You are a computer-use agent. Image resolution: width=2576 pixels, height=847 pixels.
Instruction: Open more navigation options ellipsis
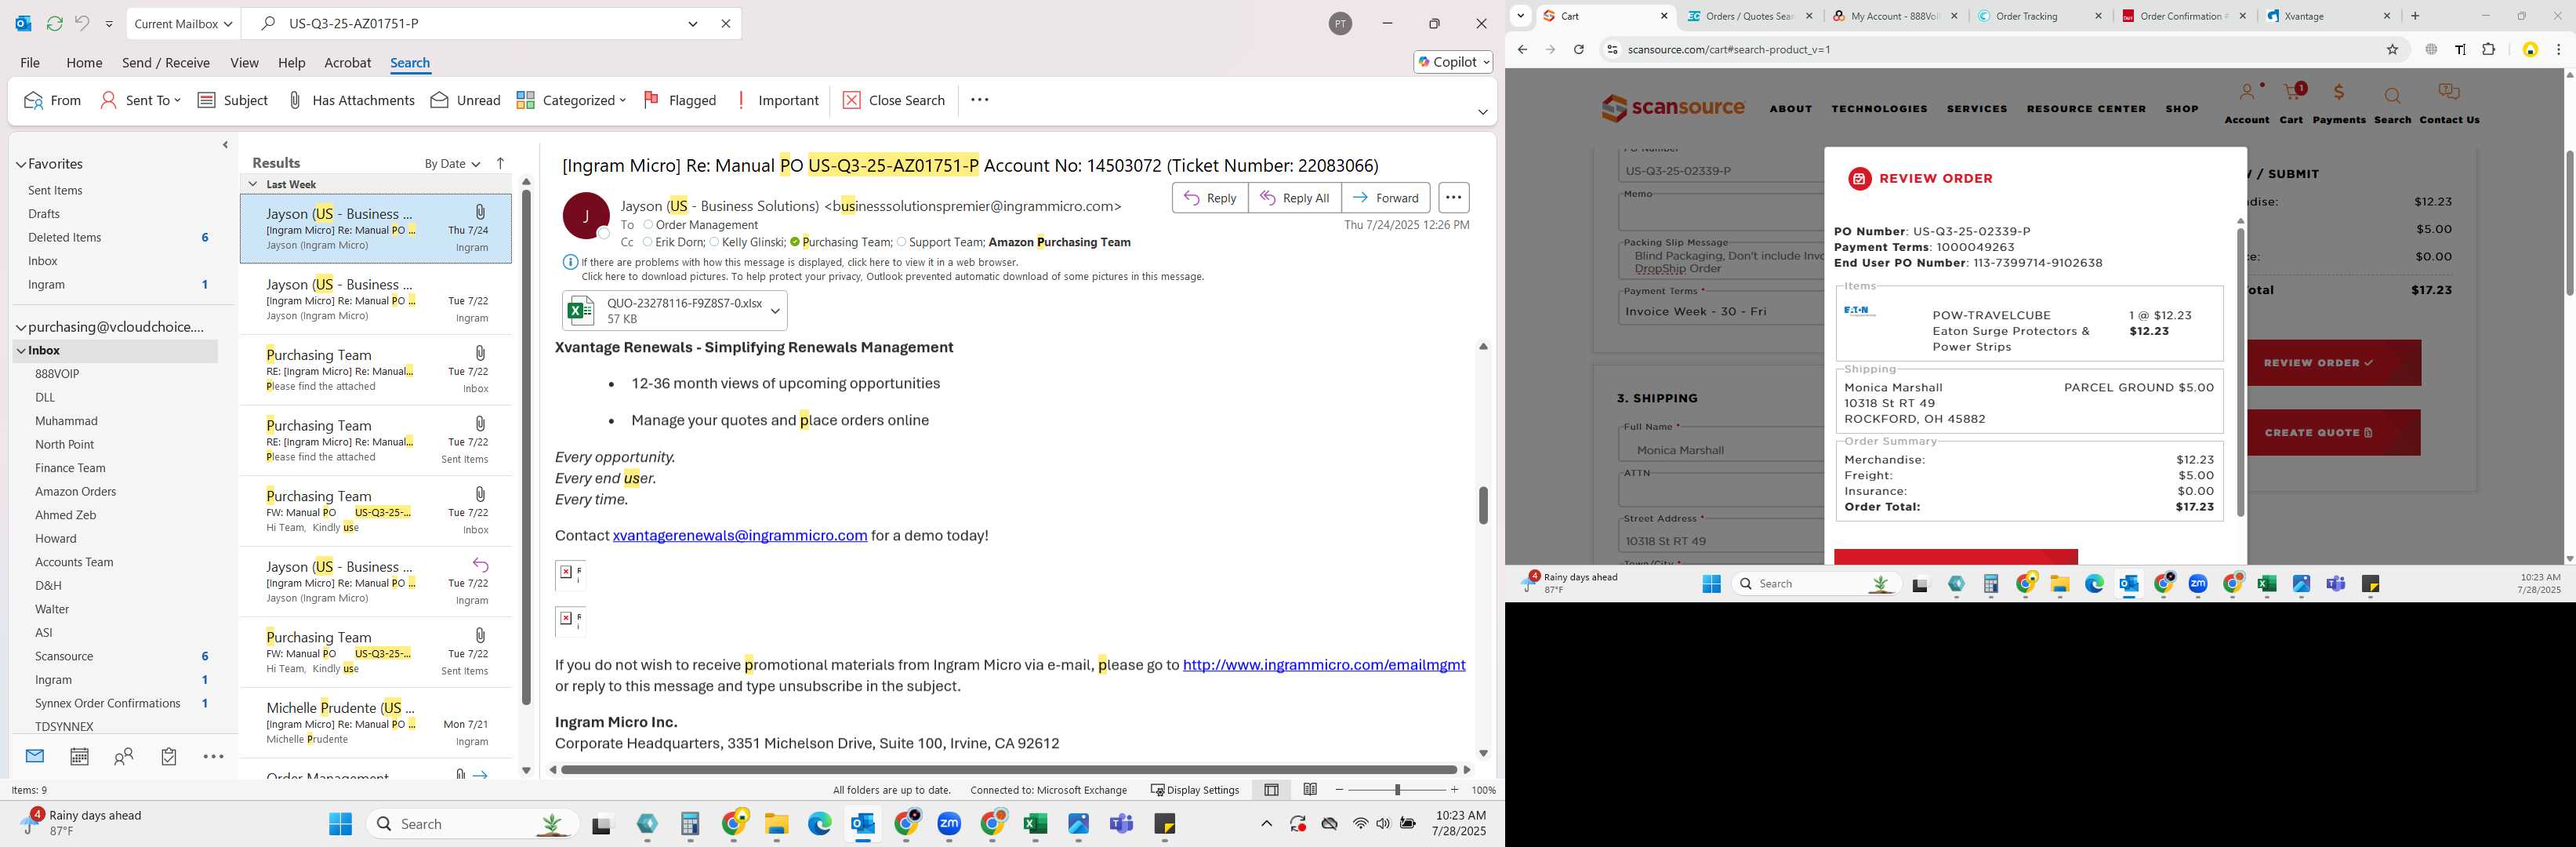click(213, 756)
